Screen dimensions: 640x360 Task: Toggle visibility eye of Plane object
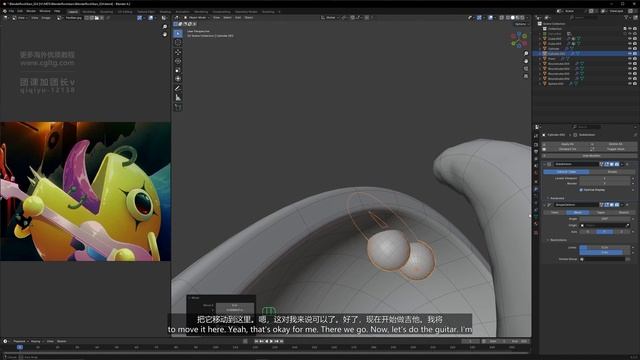pos(630,59)
